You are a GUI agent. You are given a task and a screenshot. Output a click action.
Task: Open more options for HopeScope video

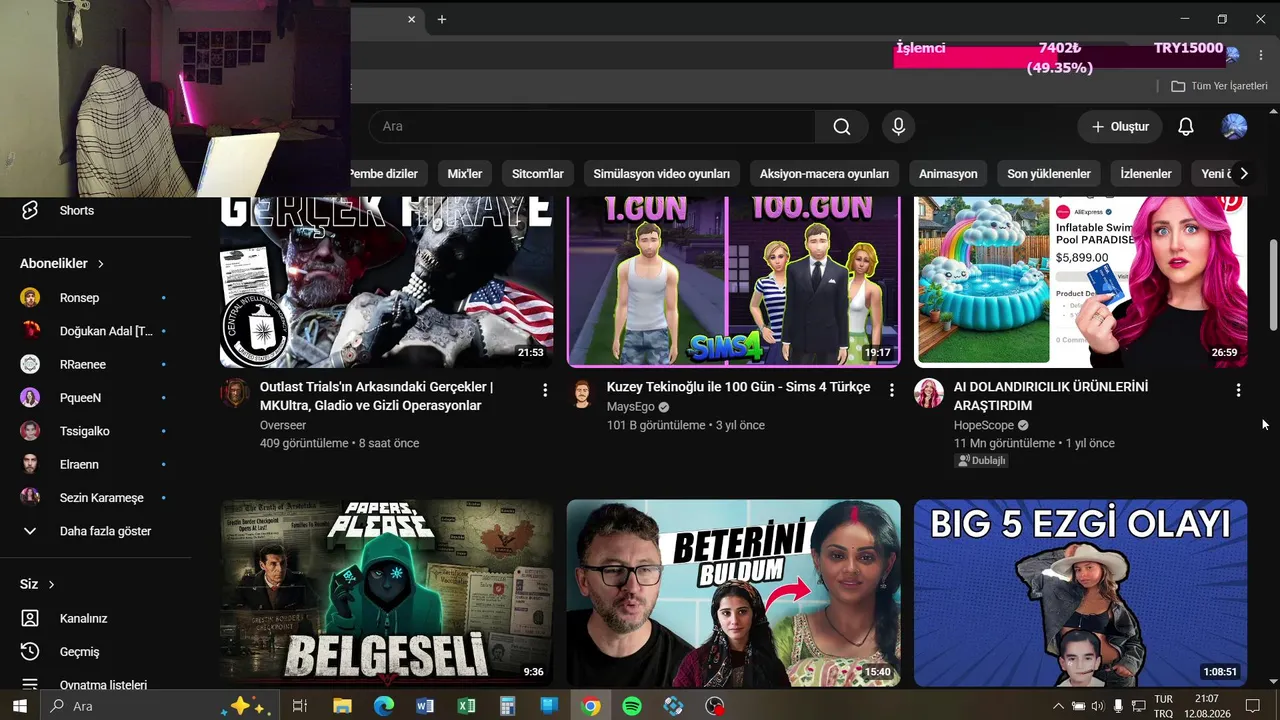pyautogui.click(x=1238, y=390)
